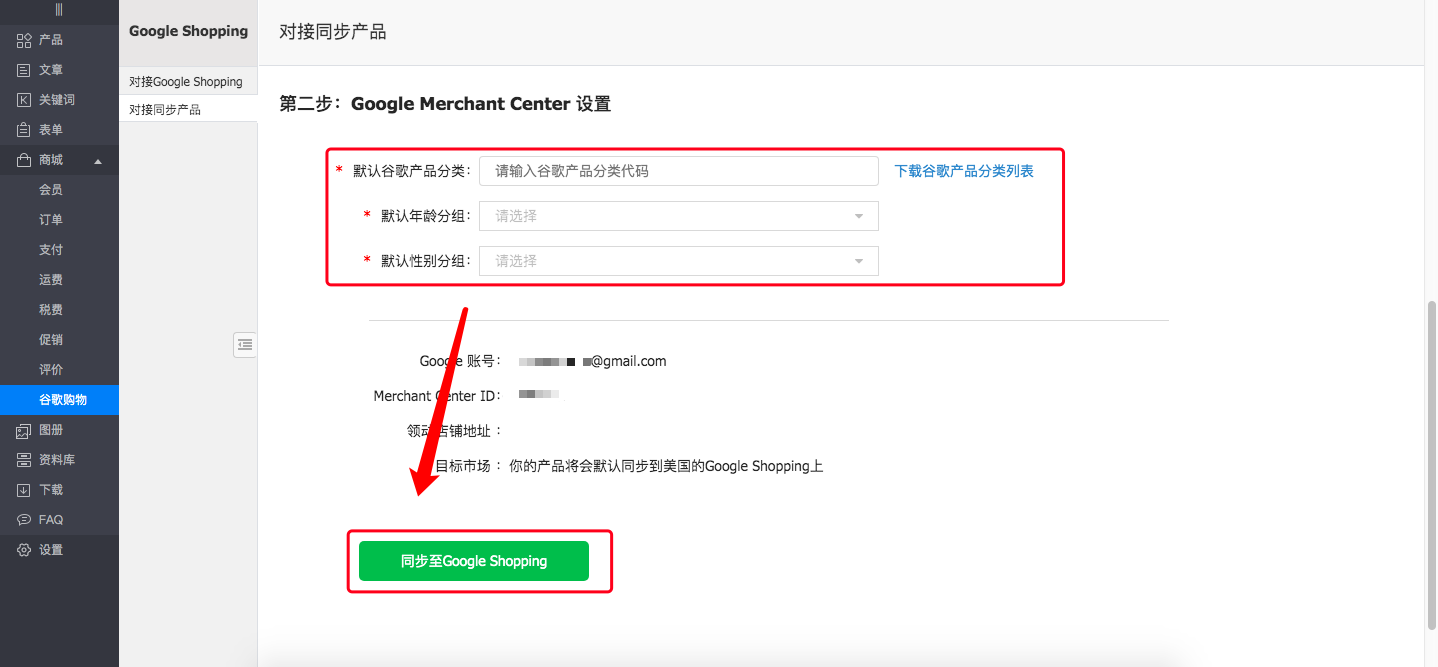
Task: Switch to the 对接Google Shopping tab
Action: [x=188, y=81]
